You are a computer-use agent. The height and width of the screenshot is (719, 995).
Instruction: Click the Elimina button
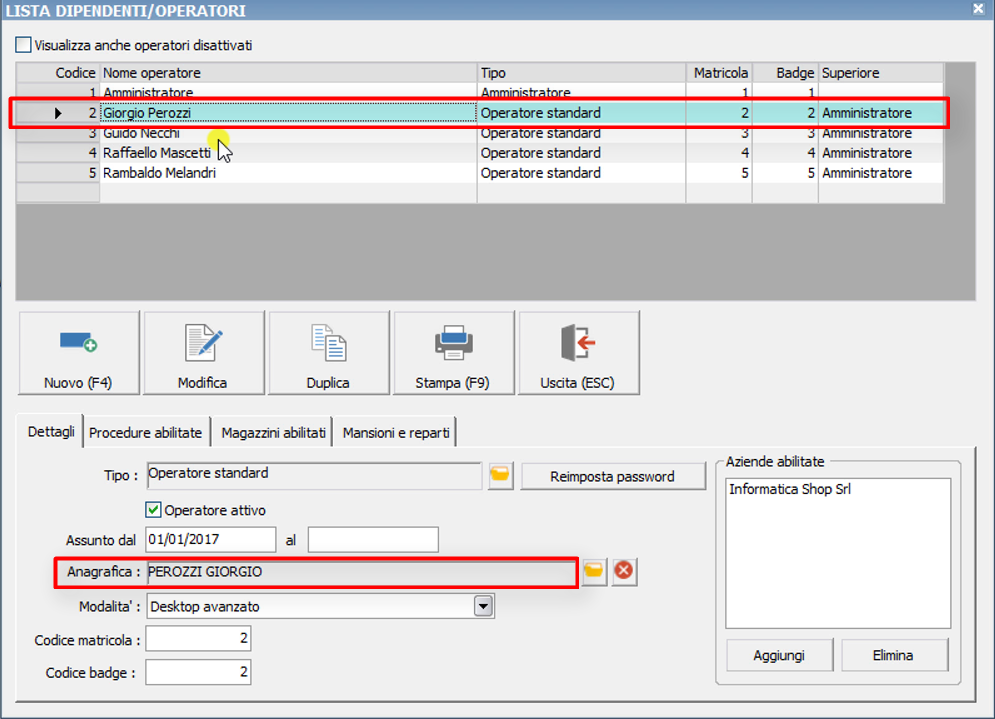(893, 656)
